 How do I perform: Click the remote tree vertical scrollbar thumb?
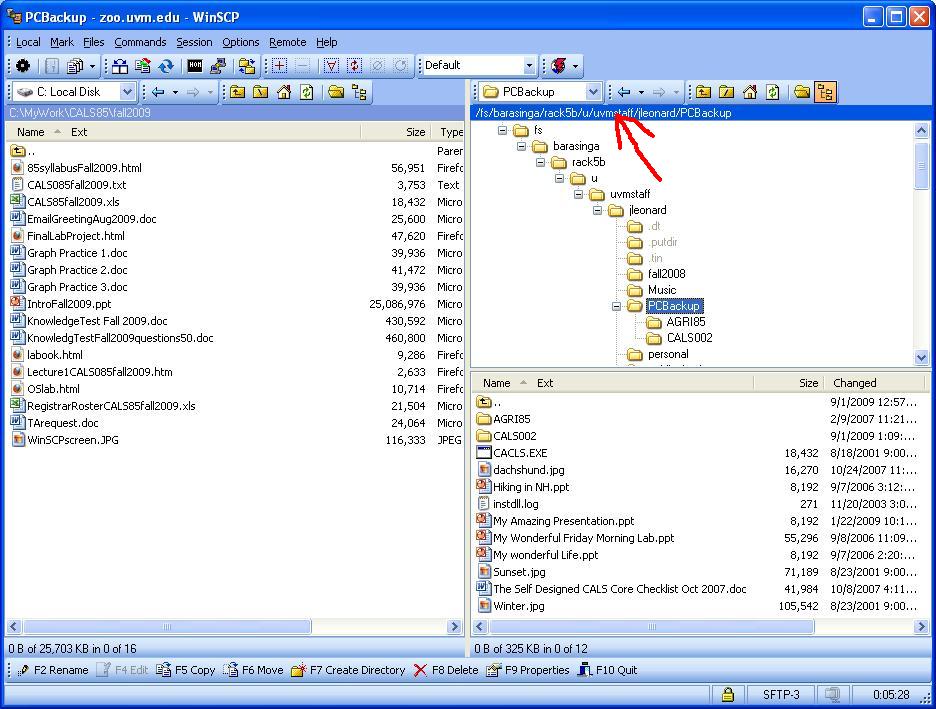(x=921, y=166)
